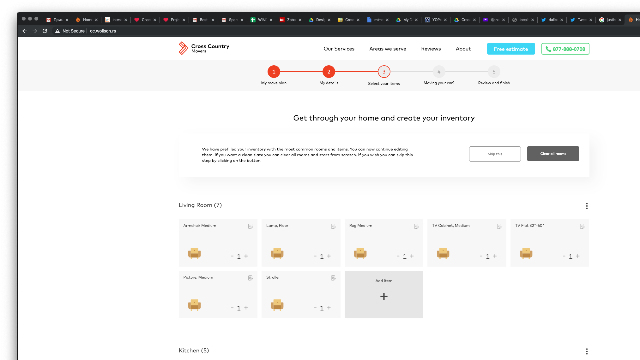Click the note icon on TV Cabinet card
The width and height of the screenshot is (640, 360).
point(499,226)
